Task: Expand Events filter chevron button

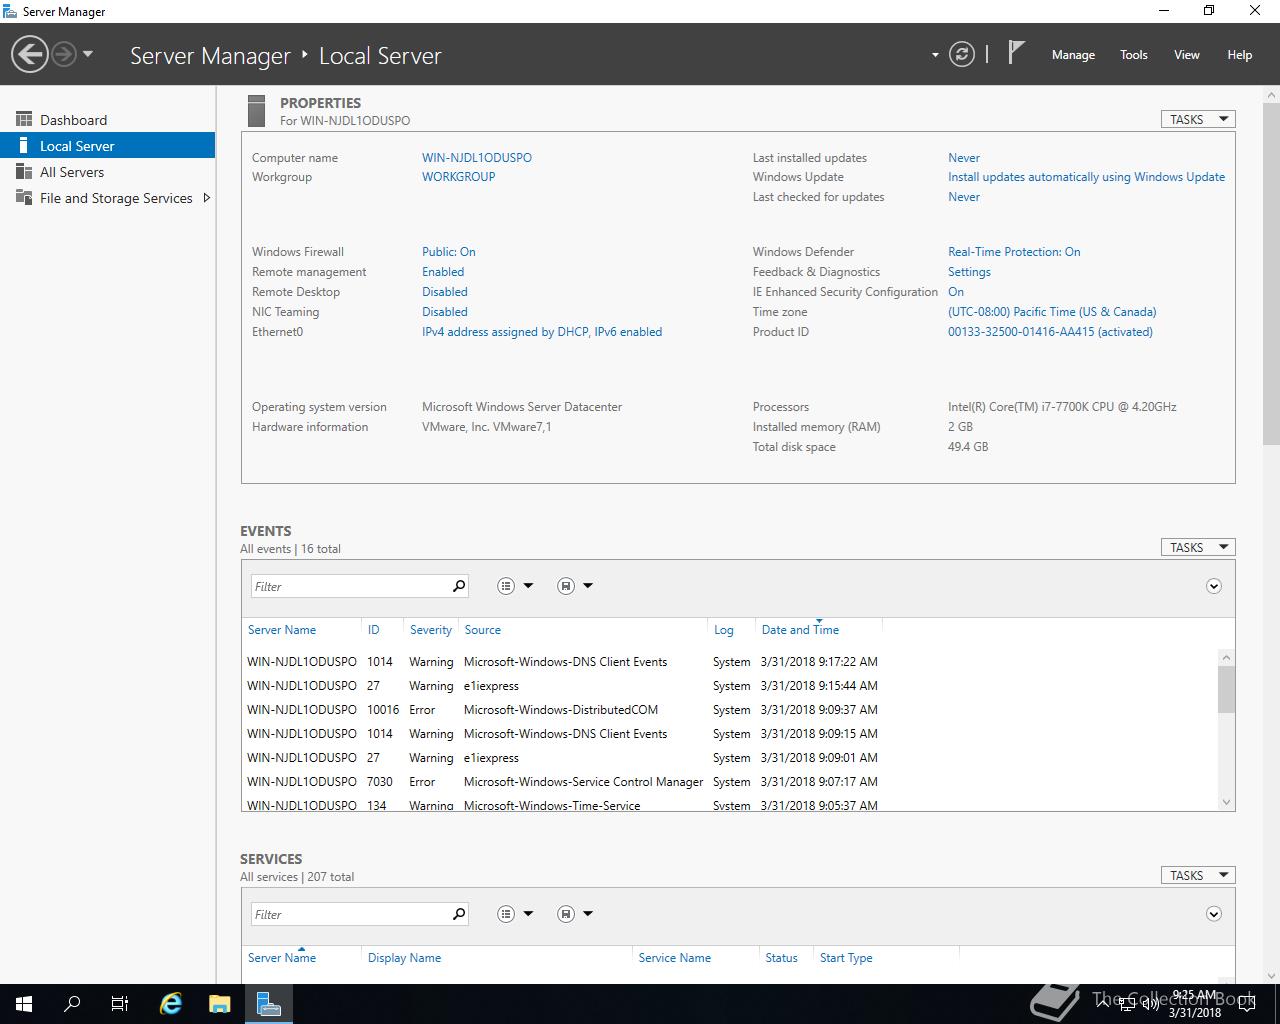Action: 1214,586
